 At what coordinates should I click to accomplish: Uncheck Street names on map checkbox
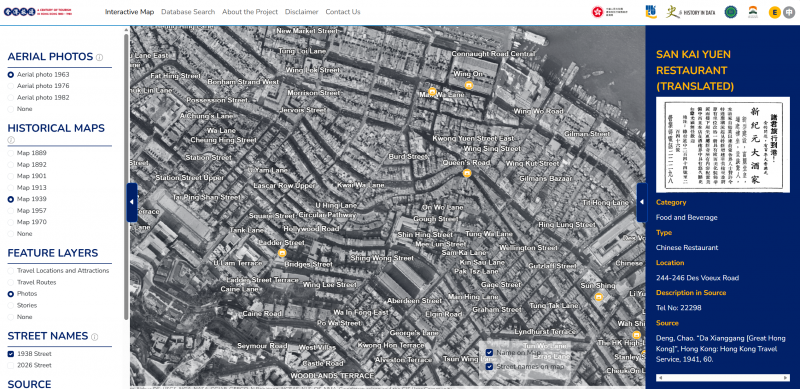click(489, 367)
